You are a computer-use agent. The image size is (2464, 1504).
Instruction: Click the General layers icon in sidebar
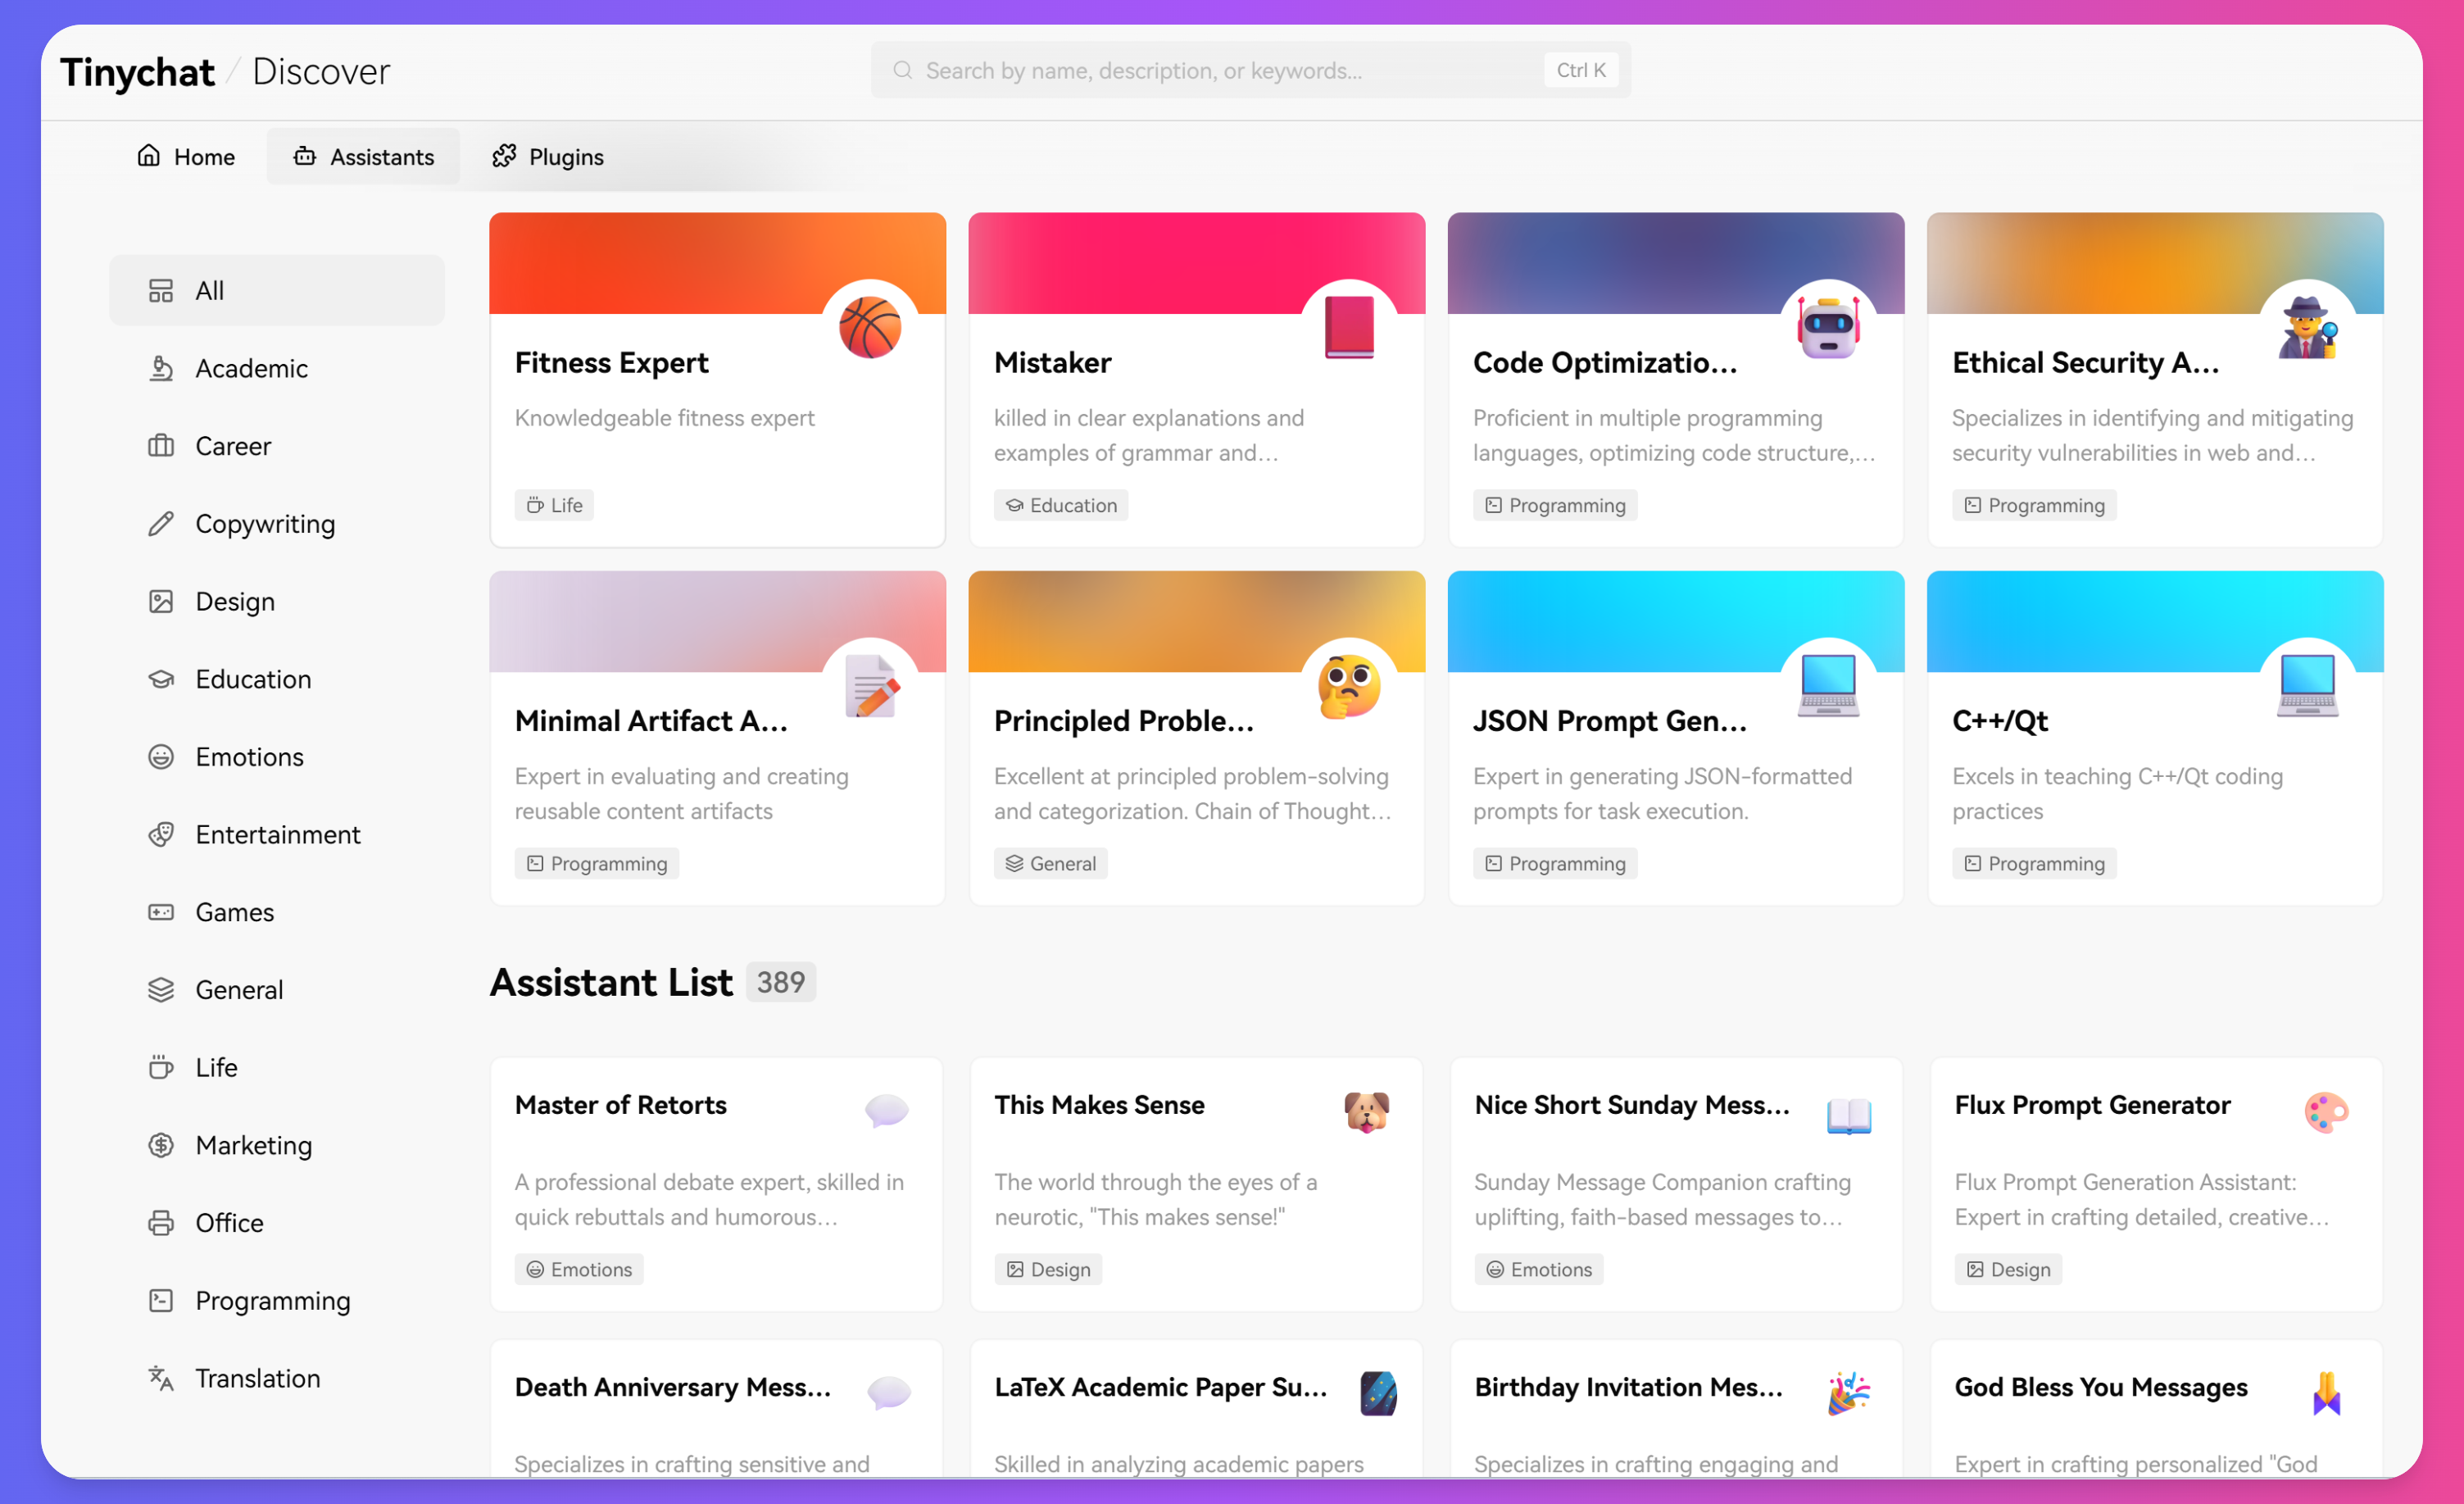[x=161, y=990]
